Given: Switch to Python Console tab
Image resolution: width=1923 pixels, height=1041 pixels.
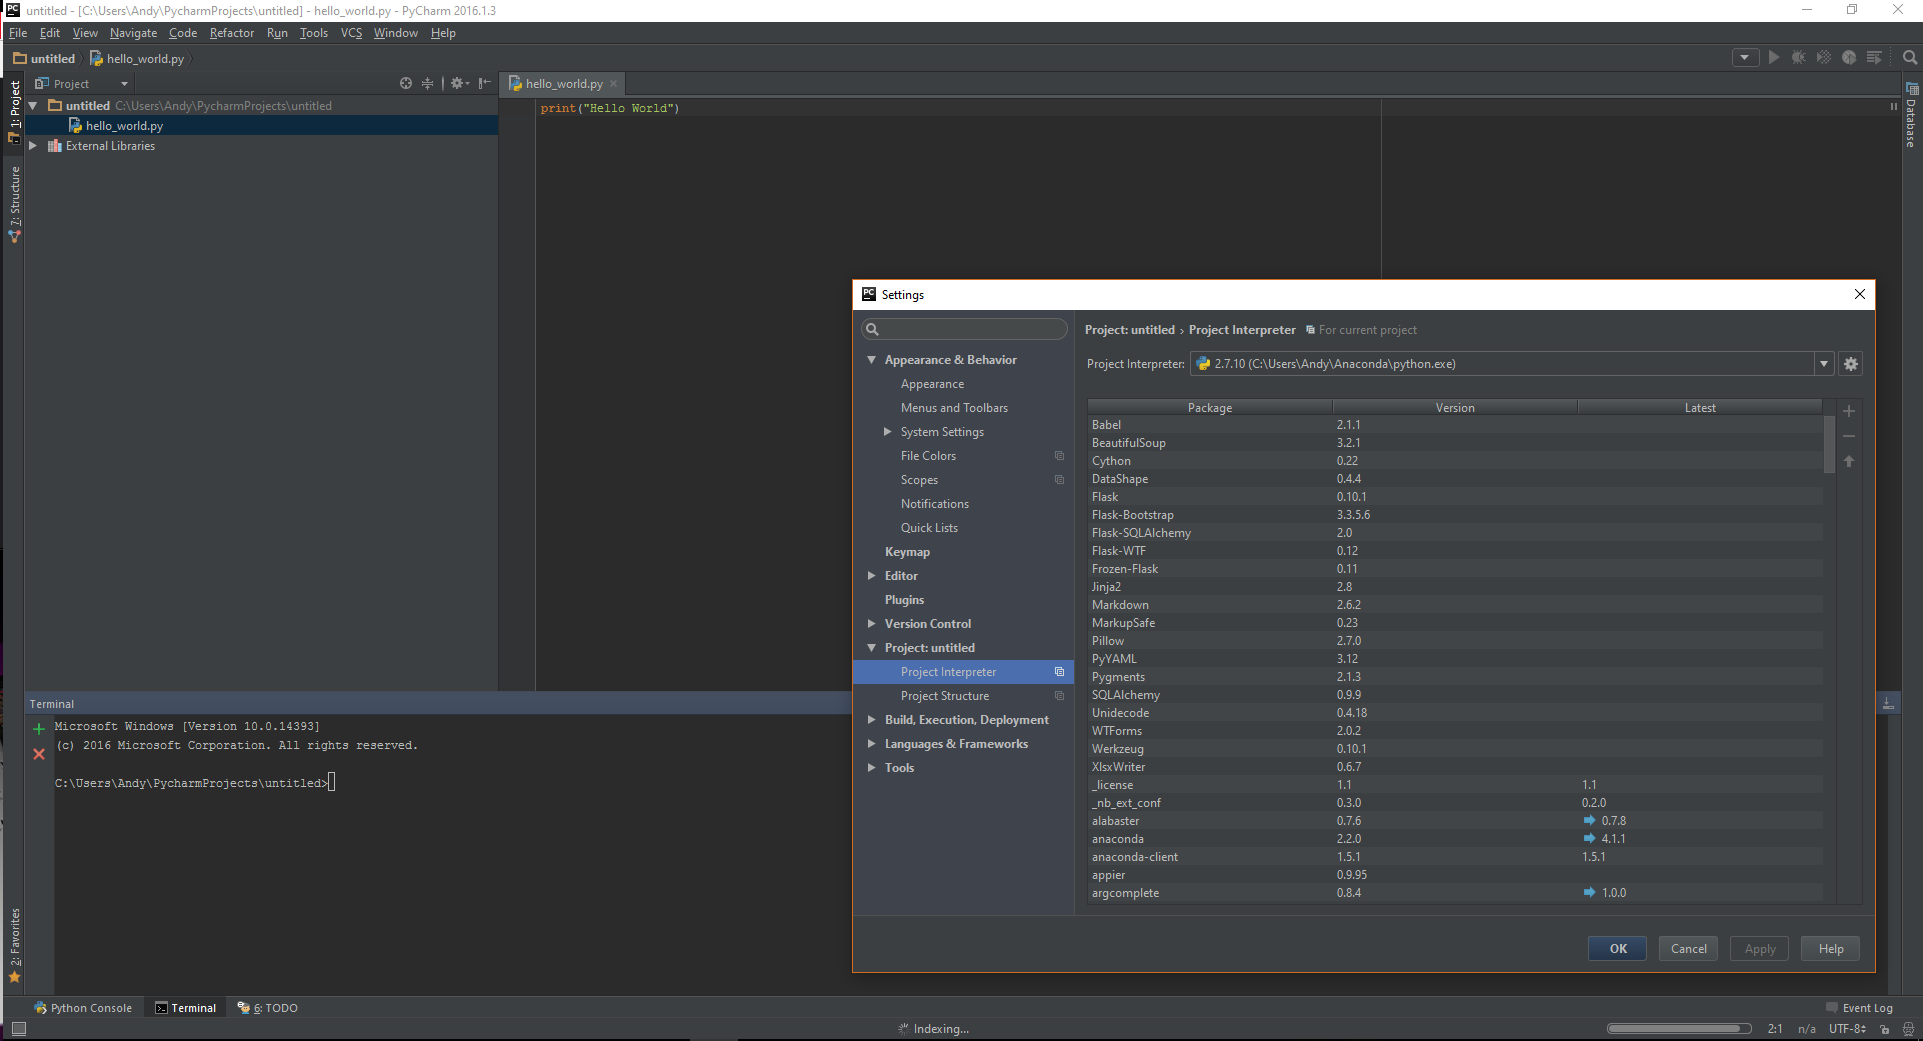Looking at the screenshot, I should tap(83, 1008).
